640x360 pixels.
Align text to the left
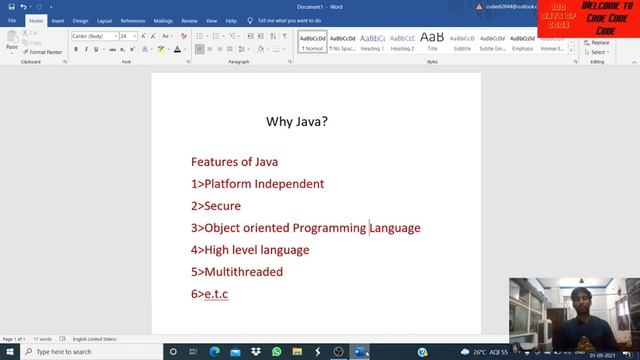(x=200, y=49)
